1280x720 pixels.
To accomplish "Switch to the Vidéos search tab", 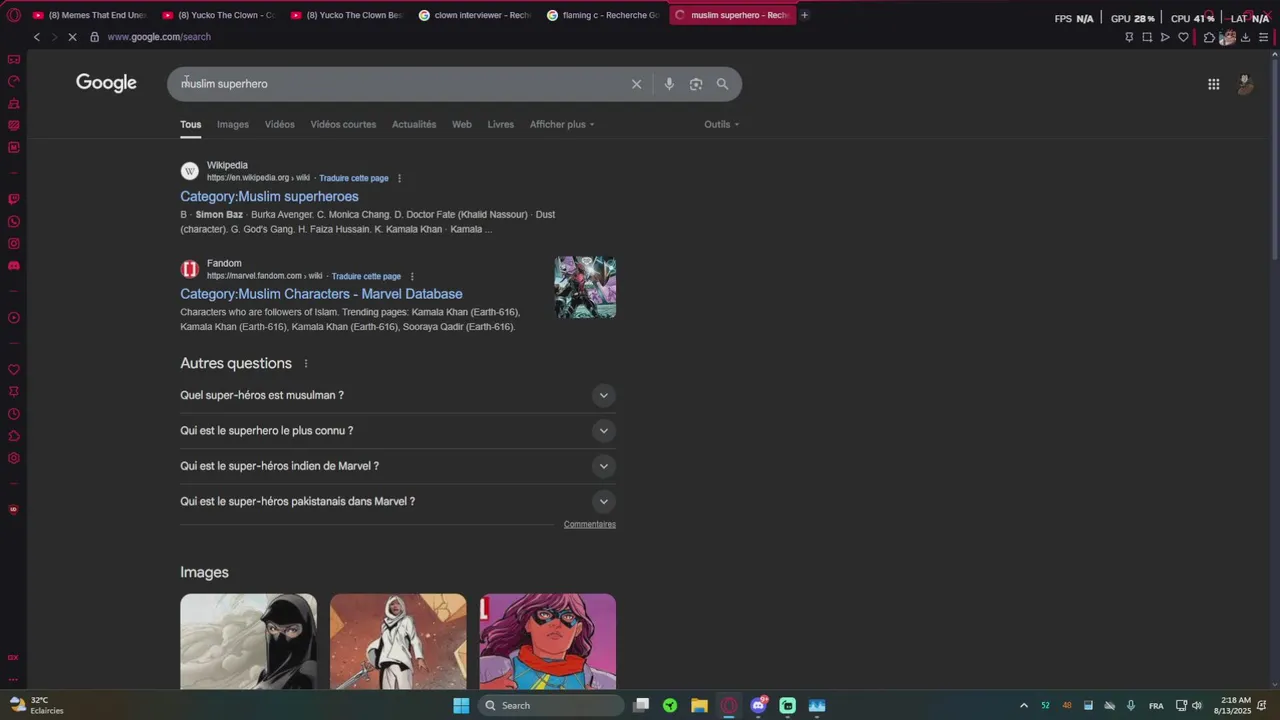I will (280, 124).
